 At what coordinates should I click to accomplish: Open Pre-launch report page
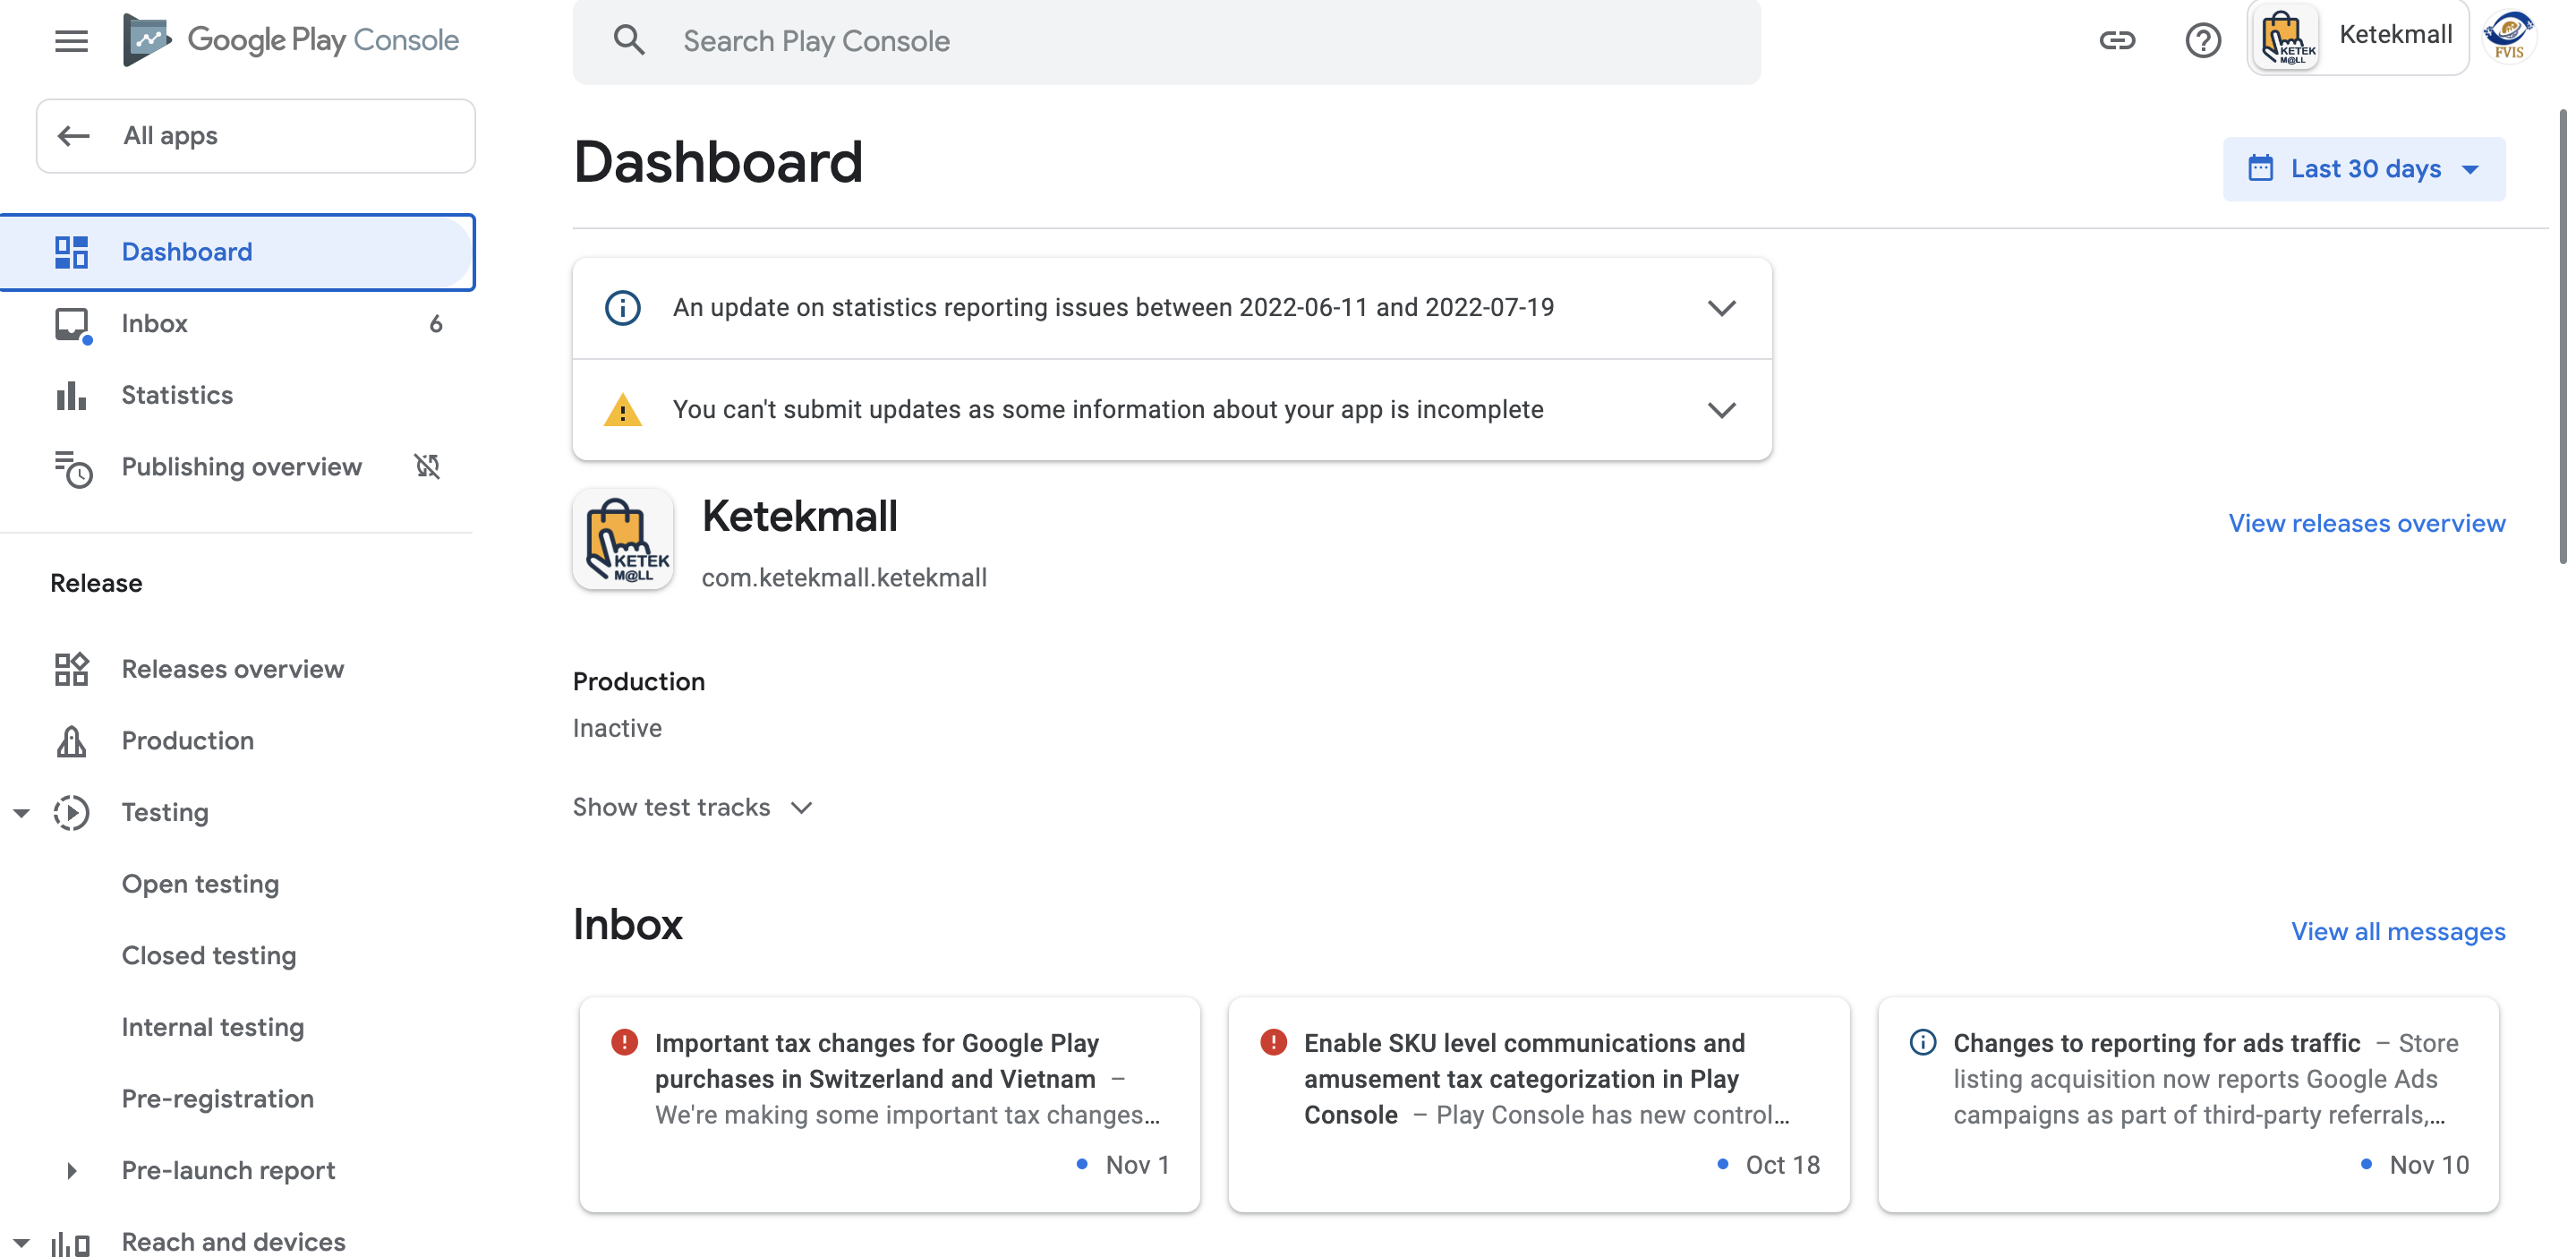[228, 1171]
